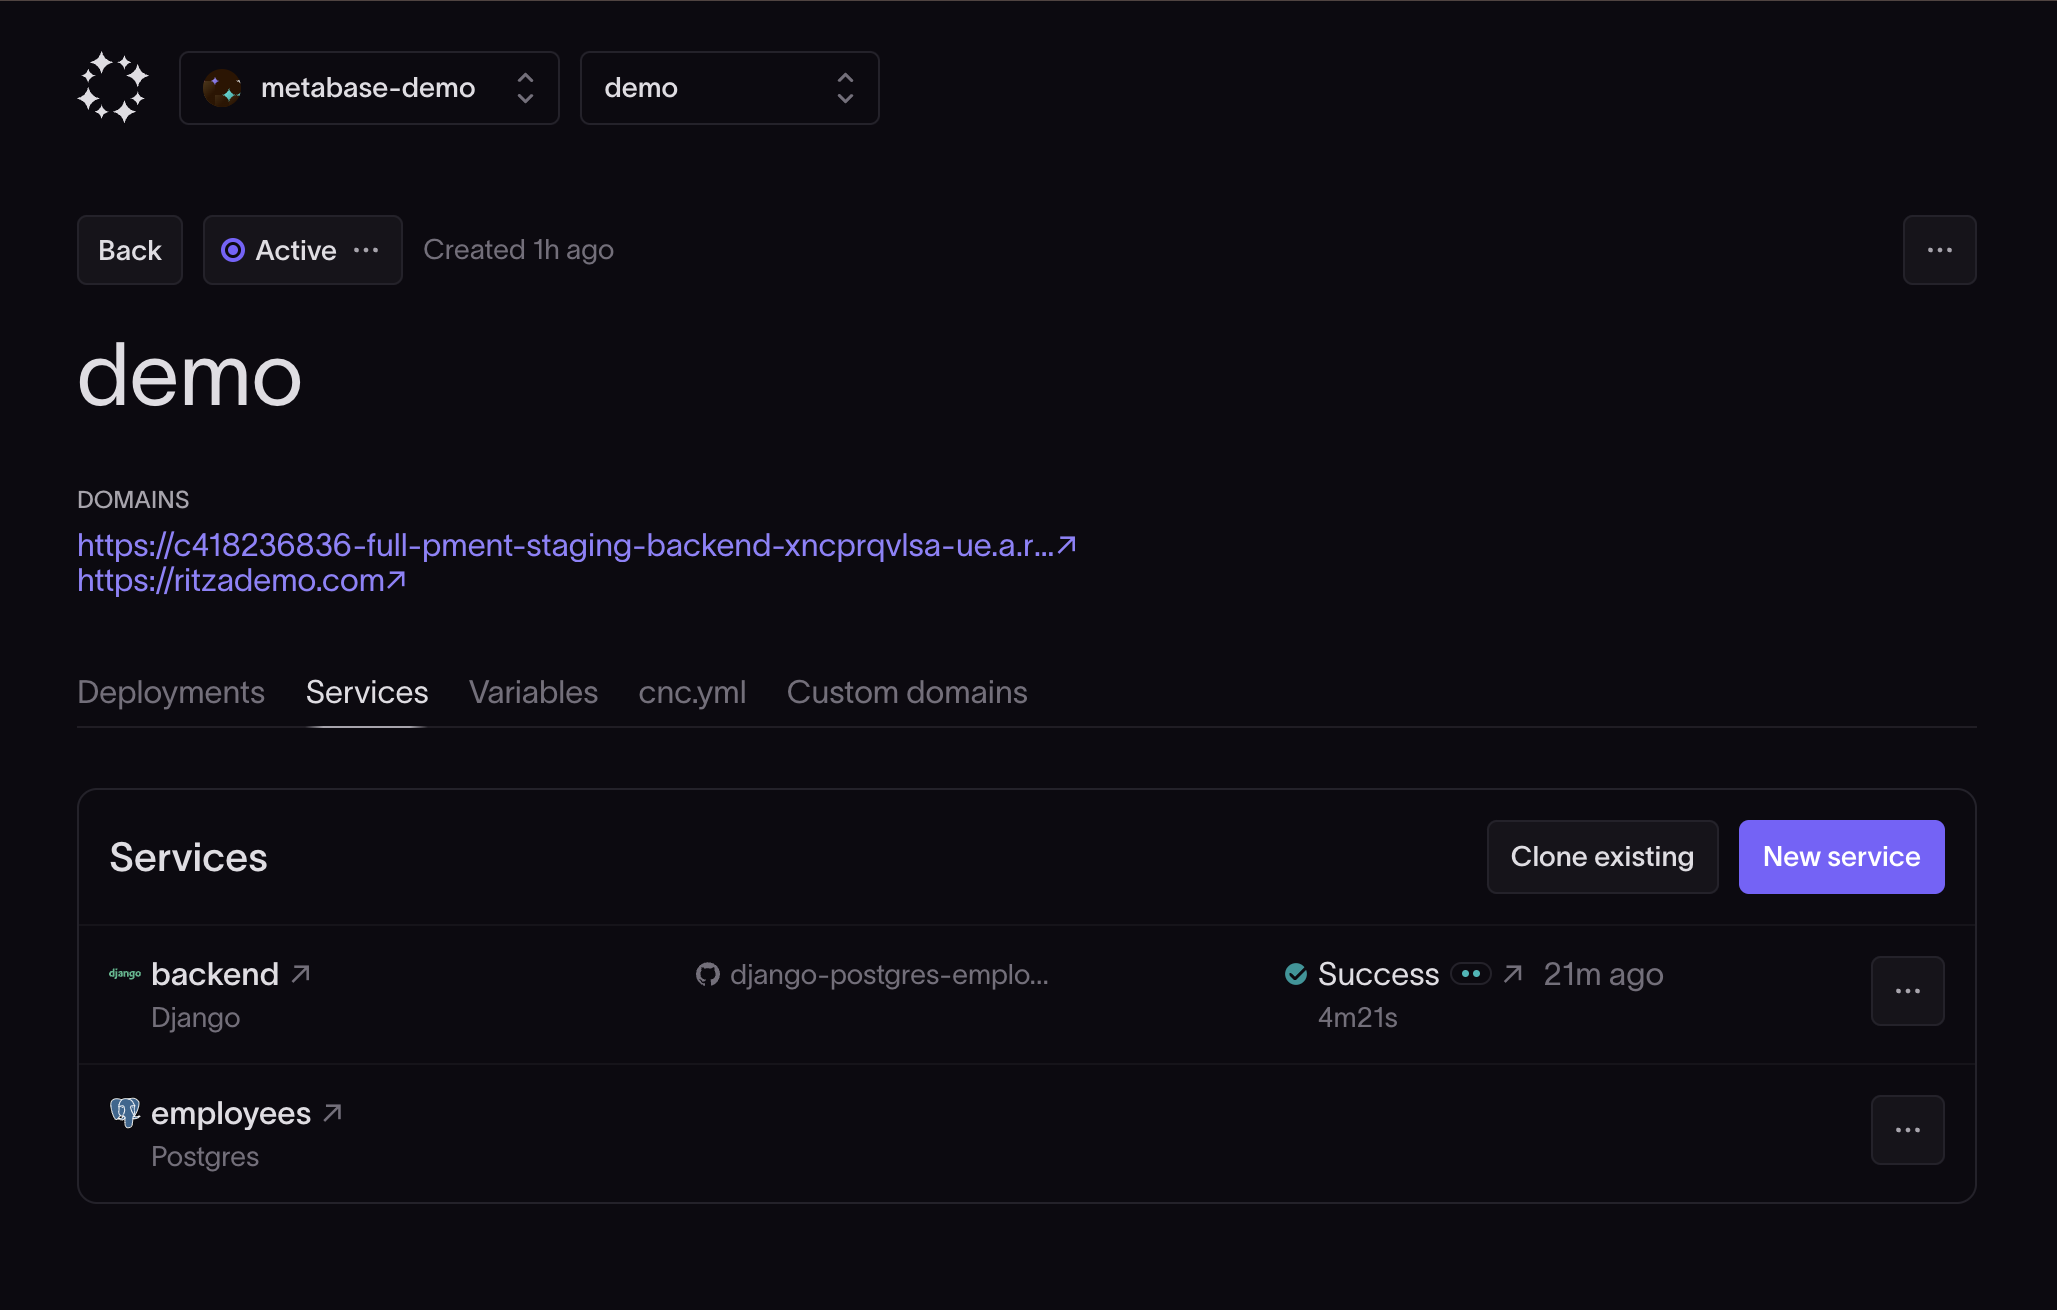Screen dimensions: 2057x1310
Task: Click the demo page heading
Action: 189,377
